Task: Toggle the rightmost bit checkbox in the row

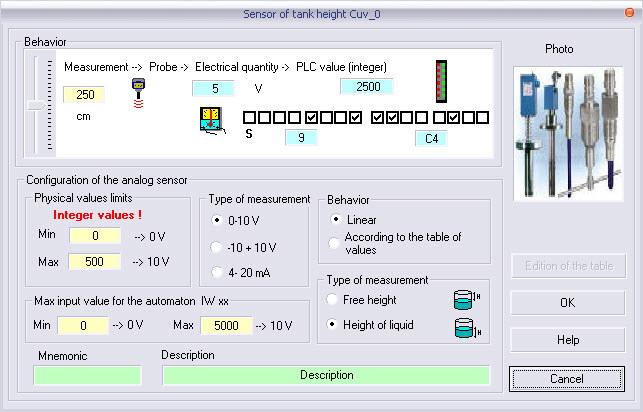Action: [x=481, y=118]
